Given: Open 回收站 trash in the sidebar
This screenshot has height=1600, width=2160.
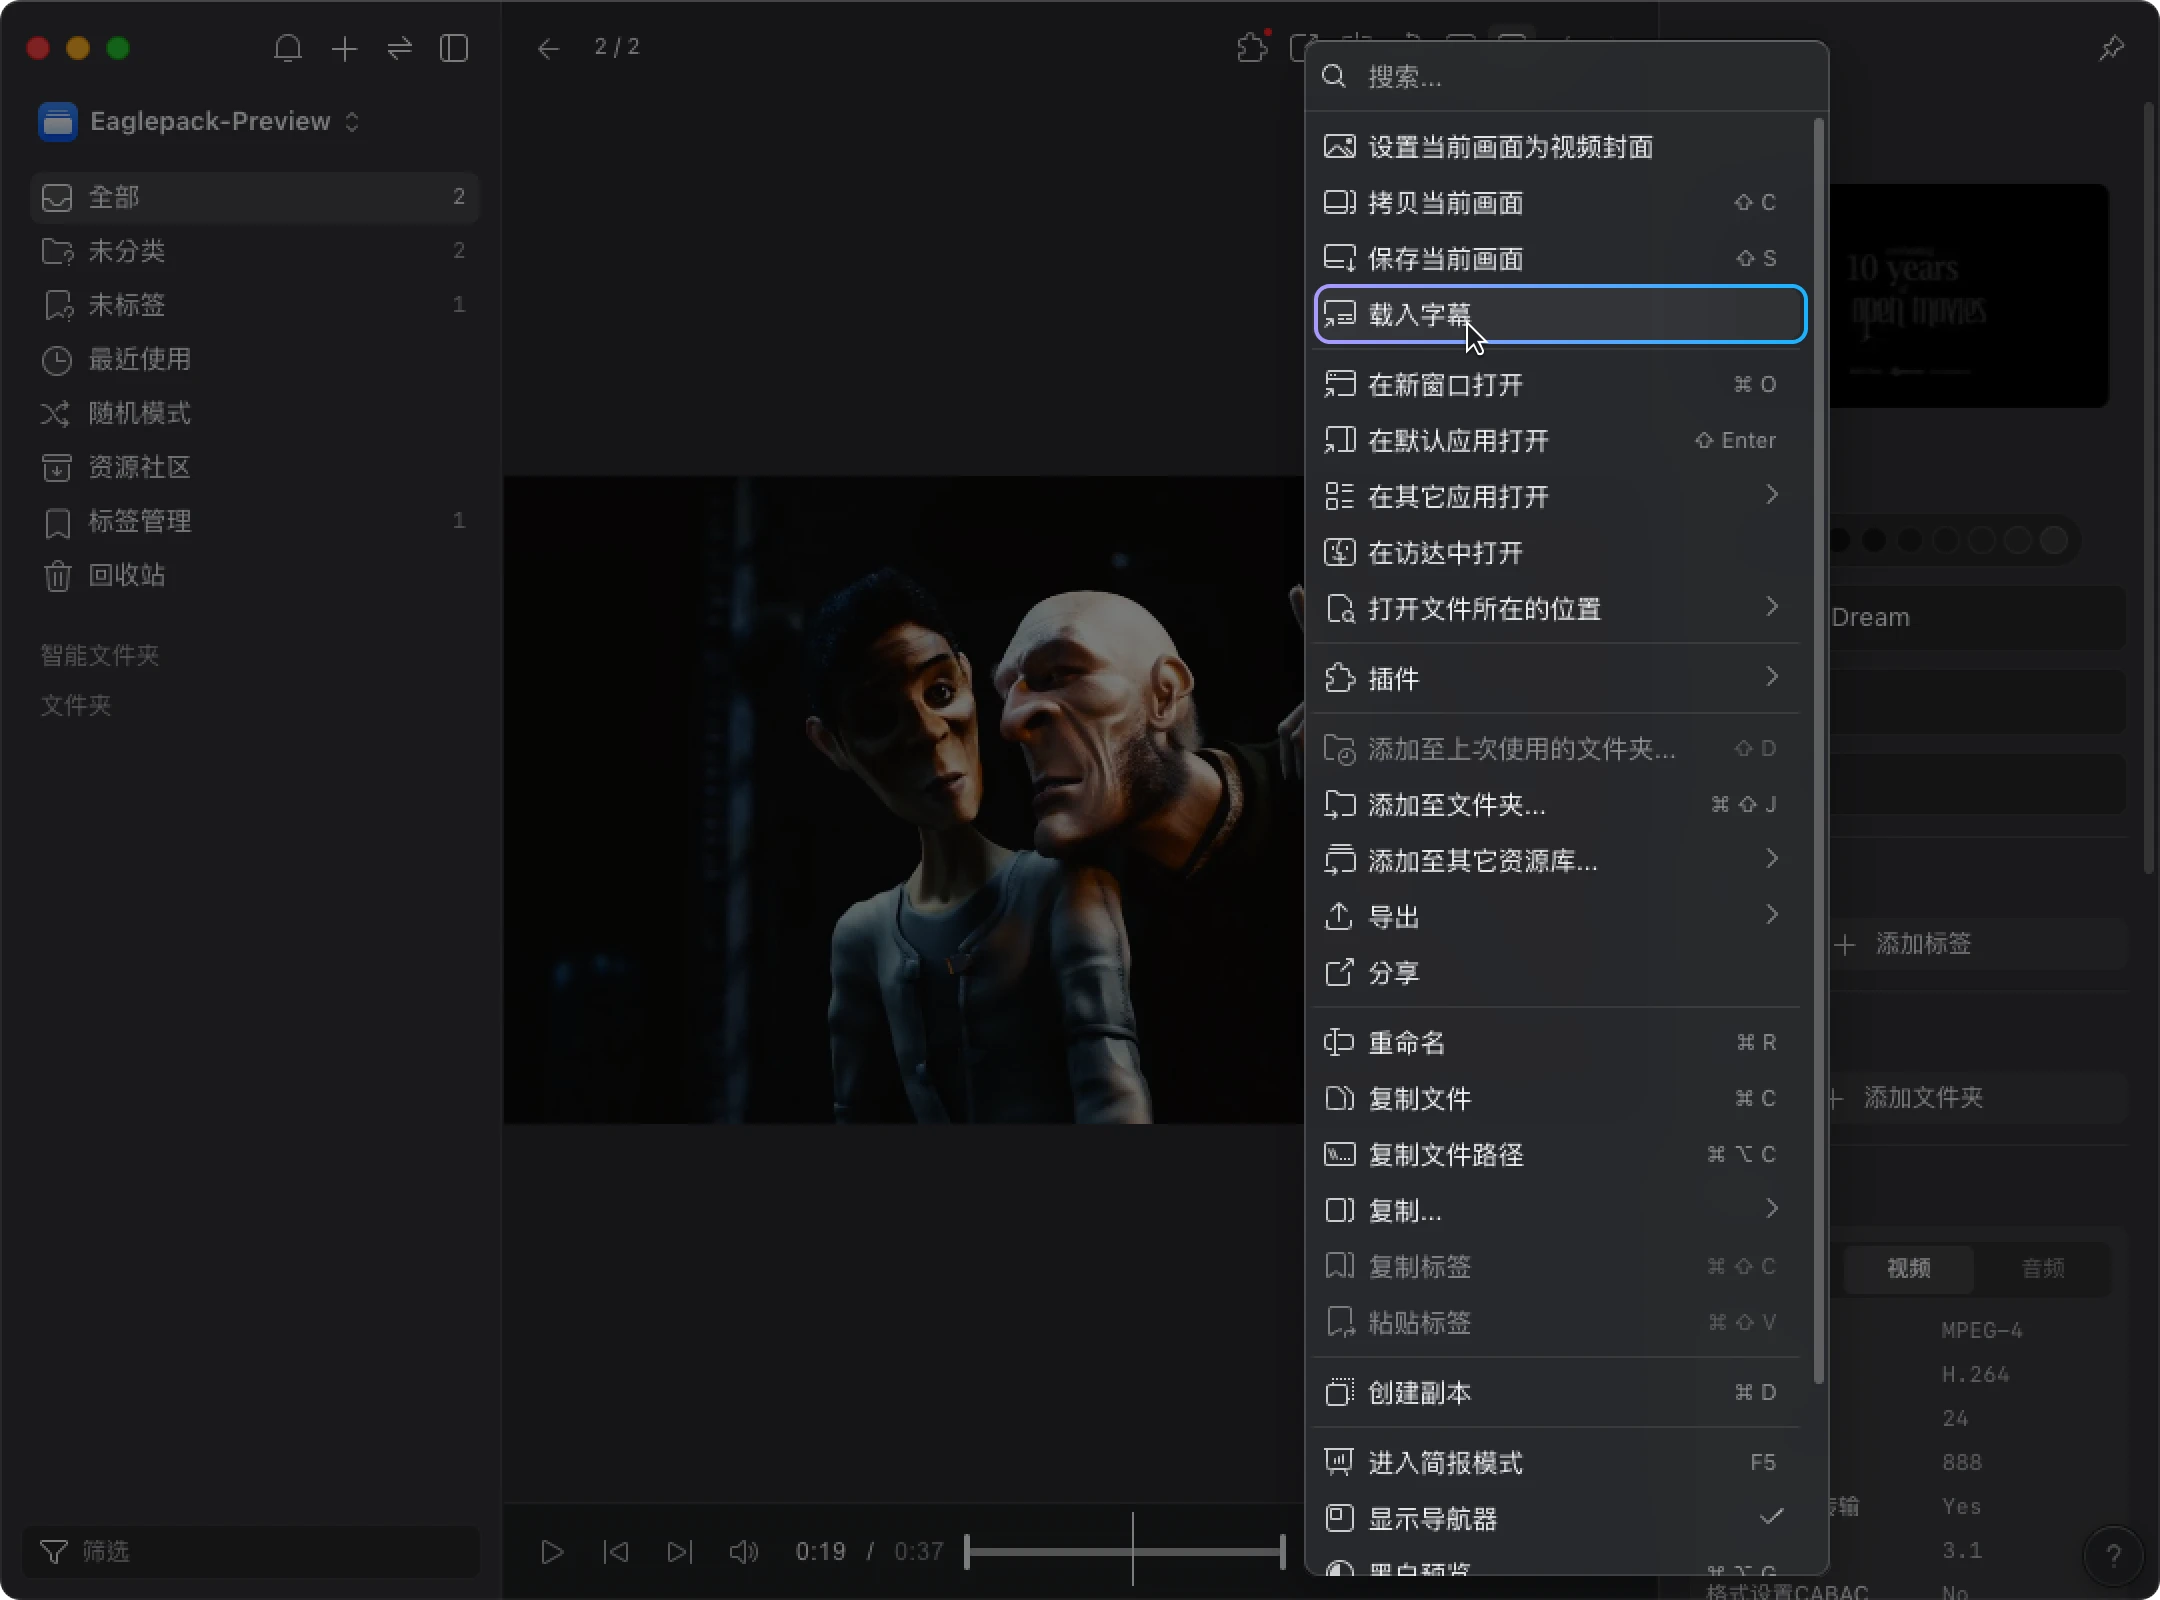Looking at the screenshot, I should (x=255, y=575).
